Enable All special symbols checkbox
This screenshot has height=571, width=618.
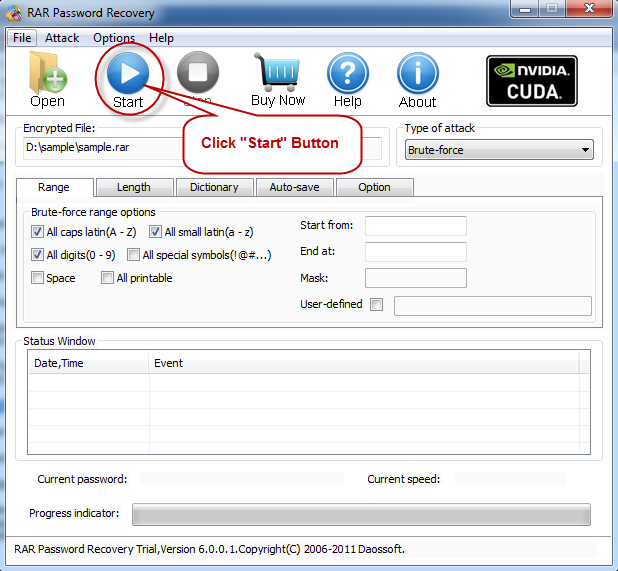pos(133,255)
